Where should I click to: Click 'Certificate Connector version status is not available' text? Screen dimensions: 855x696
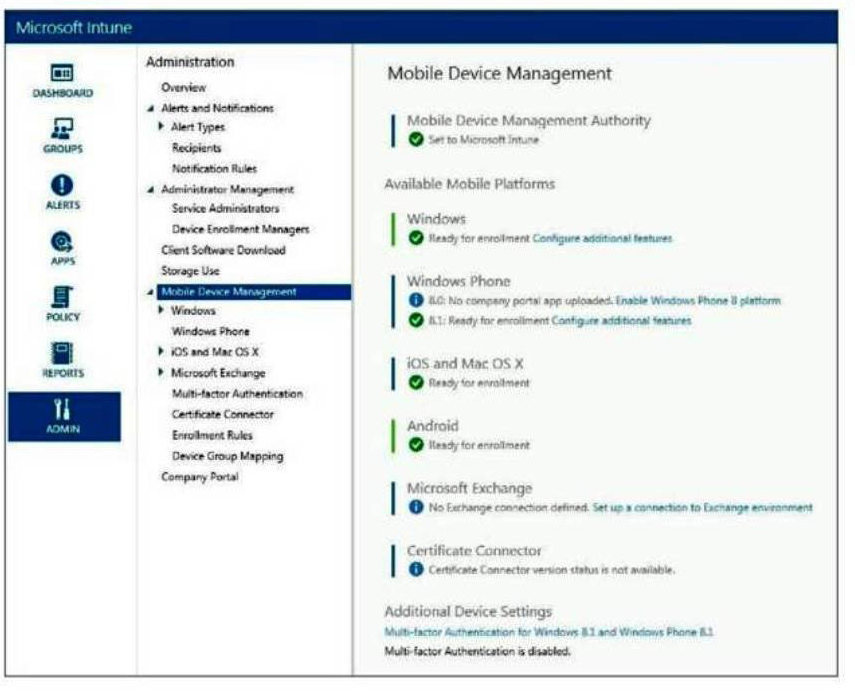pyautogui.click(x=551, y=569)
